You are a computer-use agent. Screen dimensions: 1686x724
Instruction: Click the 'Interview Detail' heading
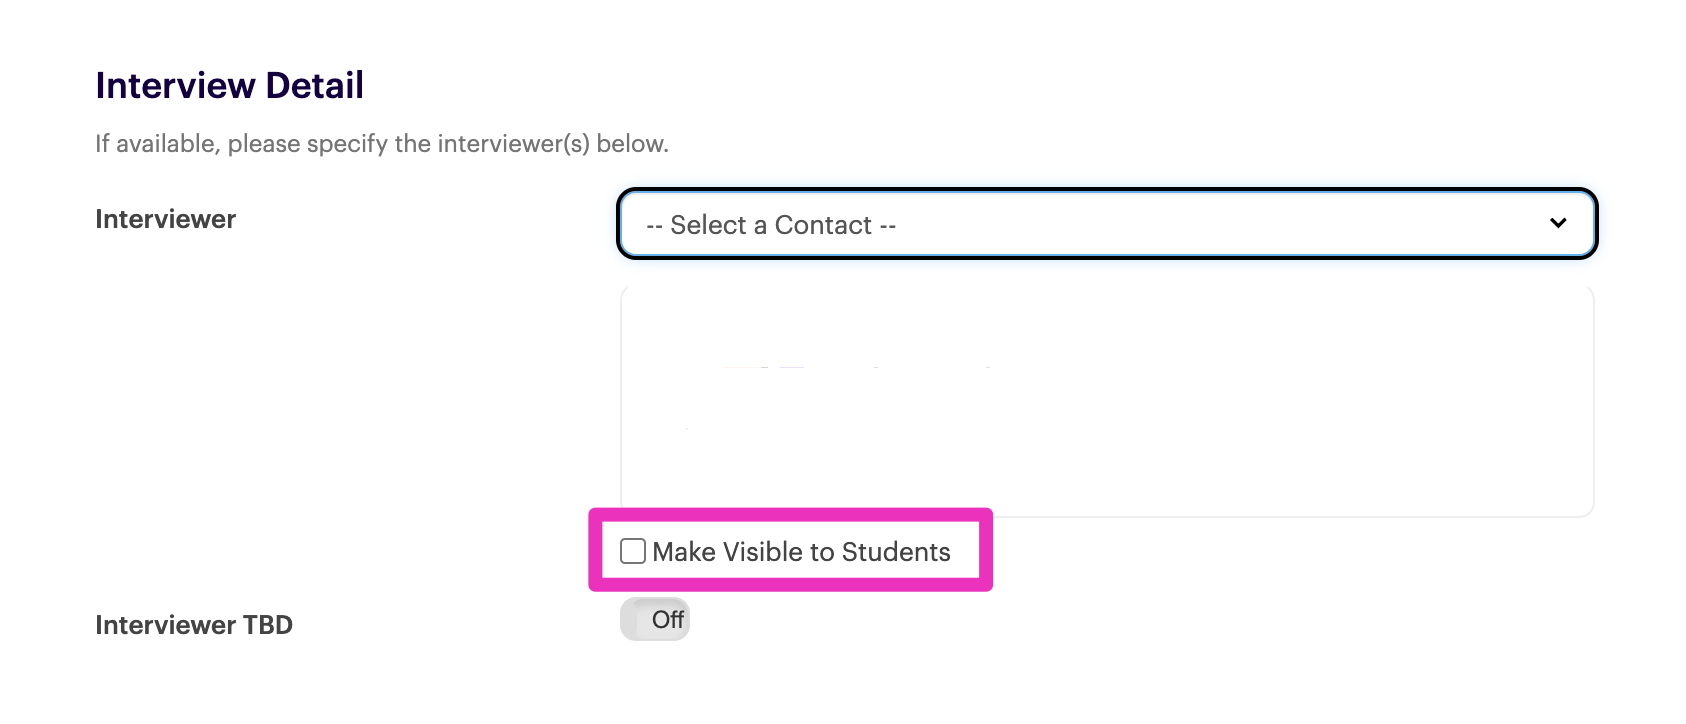click(229, 86)
